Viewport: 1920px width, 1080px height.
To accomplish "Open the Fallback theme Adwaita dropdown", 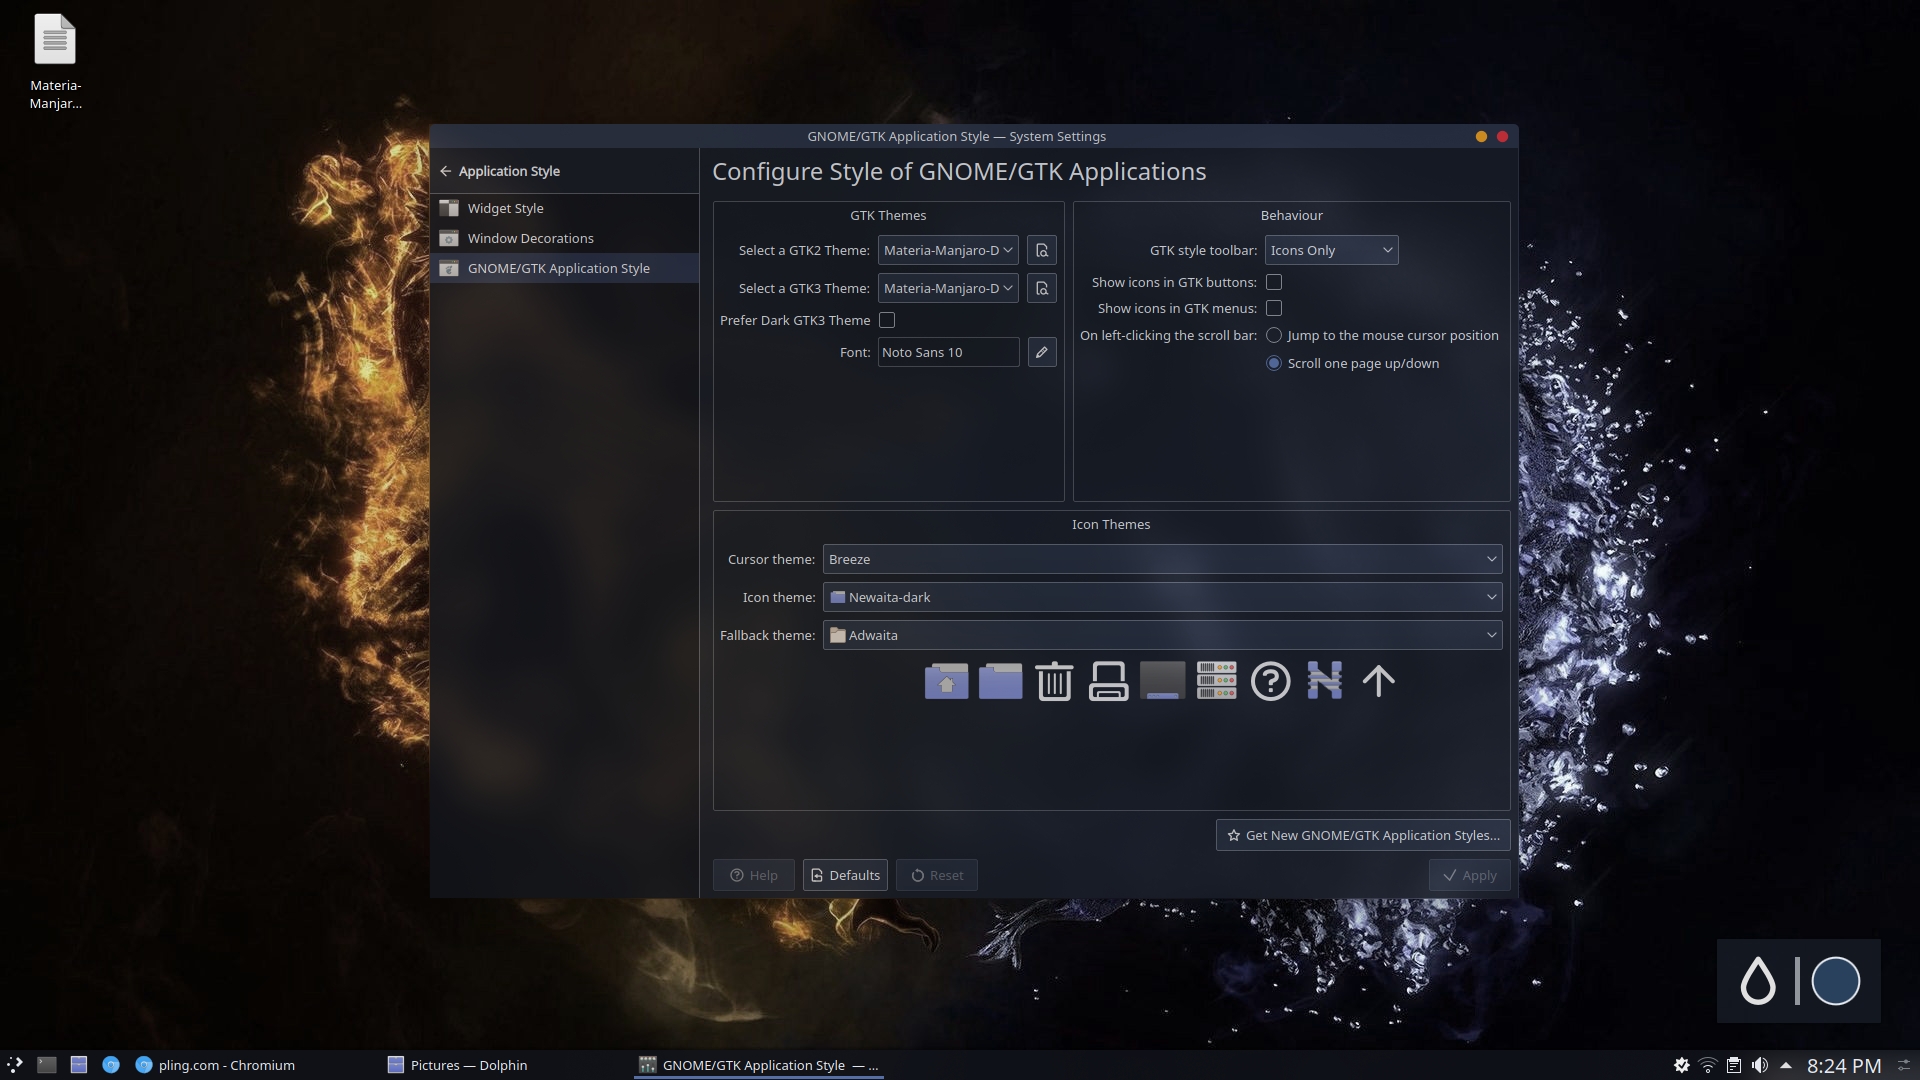I will (x=1162, y=635).
